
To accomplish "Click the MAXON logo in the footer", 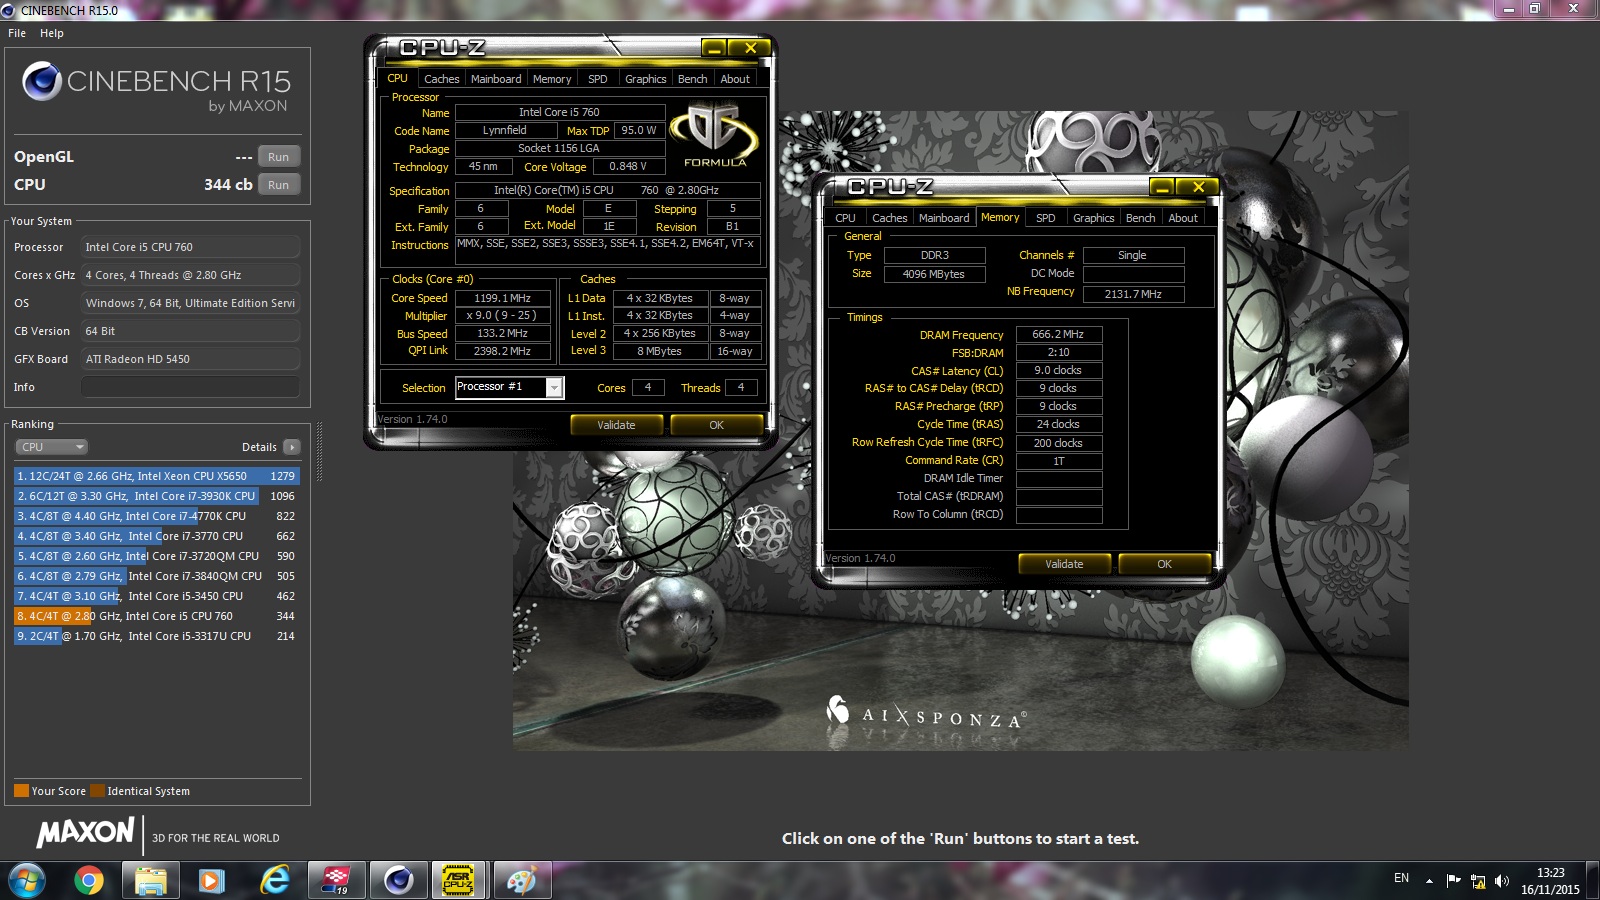I will click(85, 832).
